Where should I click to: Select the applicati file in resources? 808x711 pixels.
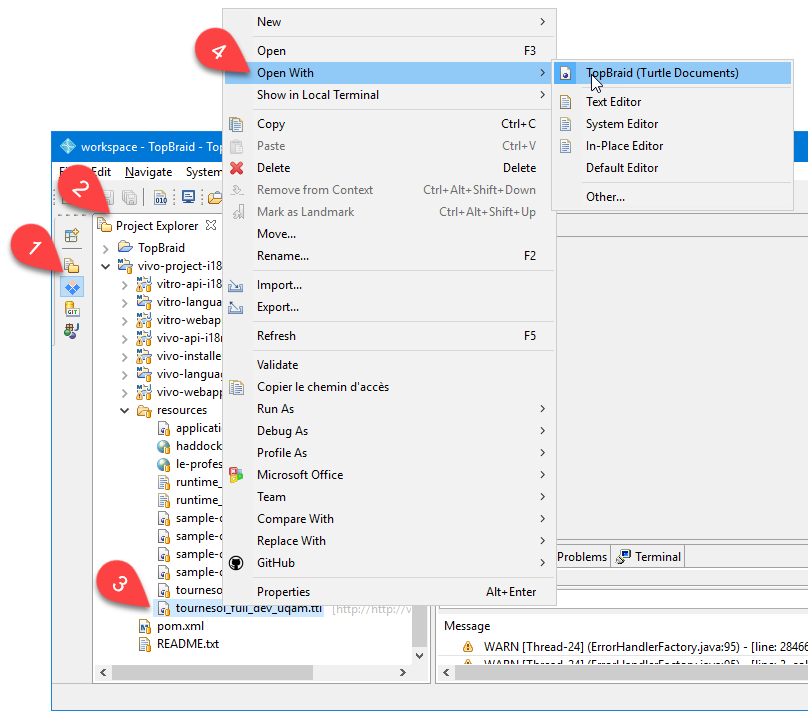tap(189, 428)
